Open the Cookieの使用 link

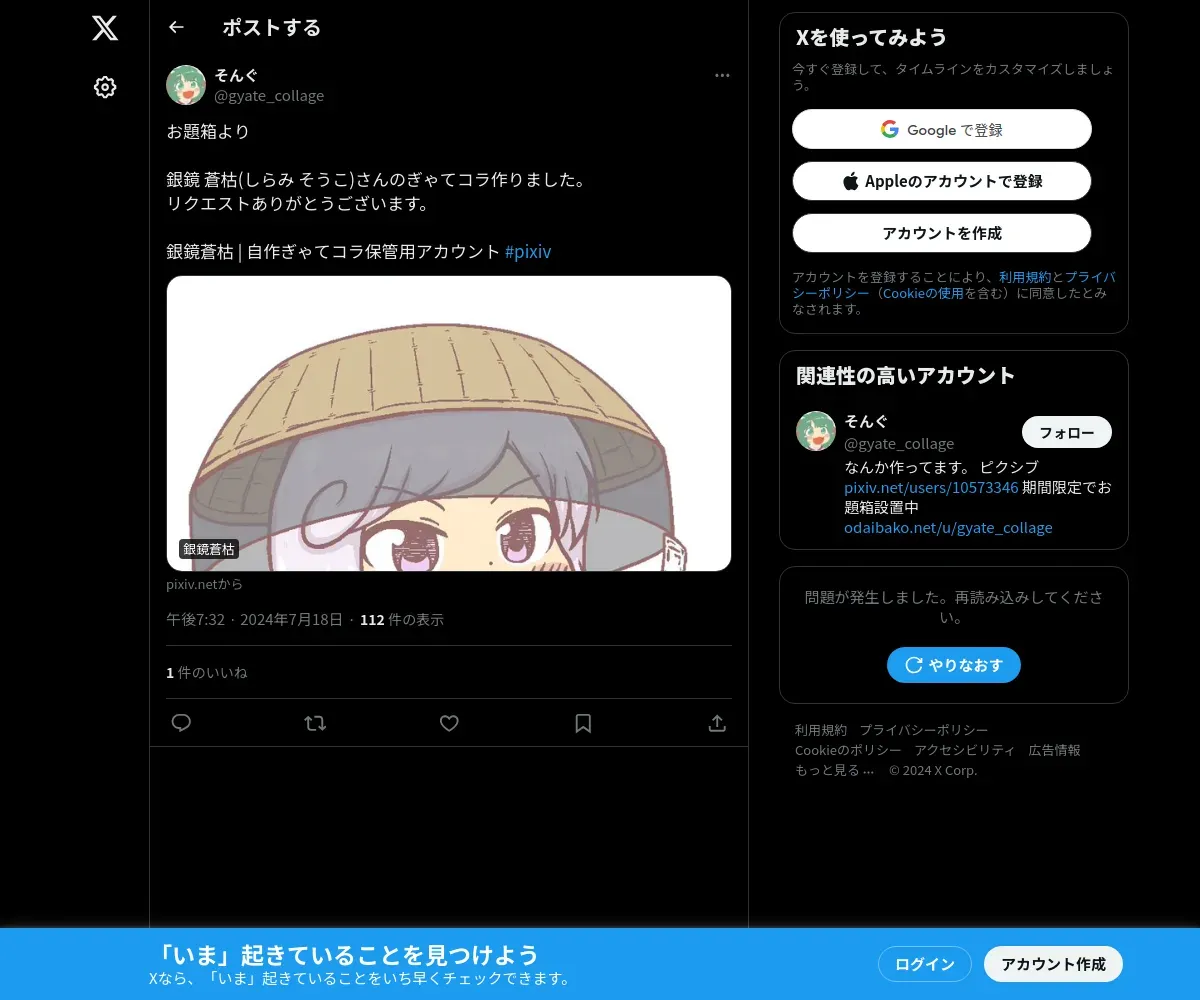click(x=923, y=293)
